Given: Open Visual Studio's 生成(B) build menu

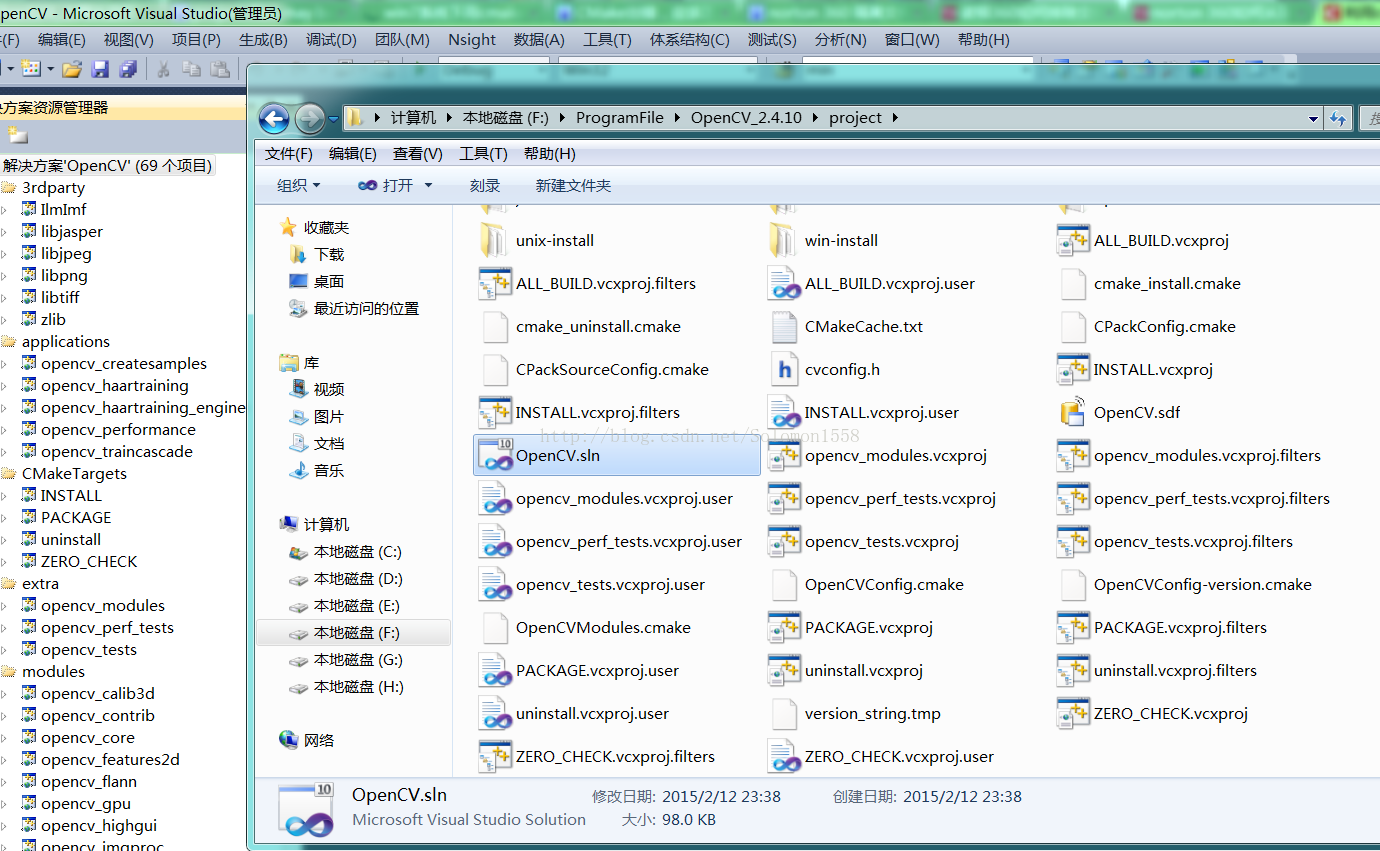Looking at the screenshot, I should click(263, 40).
